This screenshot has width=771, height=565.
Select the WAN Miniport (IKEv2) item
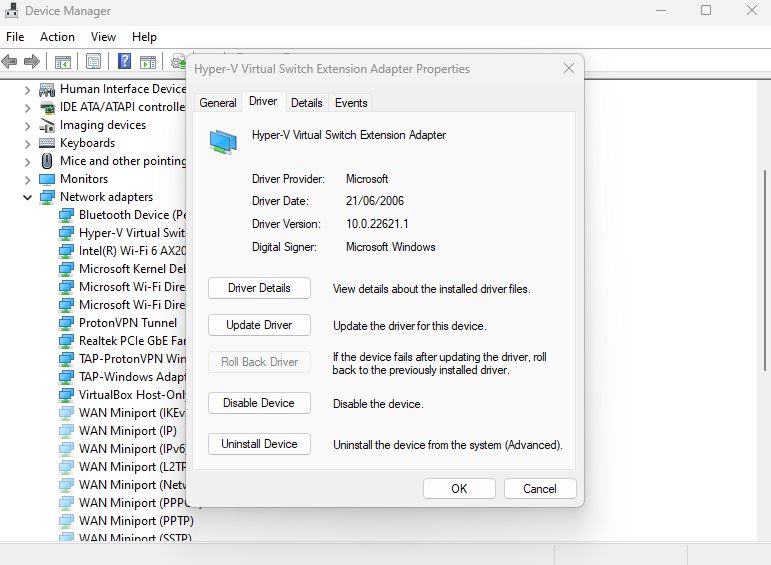click(132, 413)
